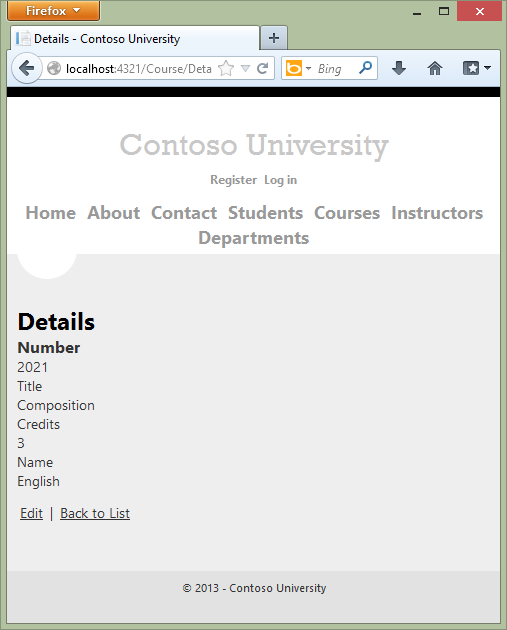Click the Composition title value

click(56, 405)
